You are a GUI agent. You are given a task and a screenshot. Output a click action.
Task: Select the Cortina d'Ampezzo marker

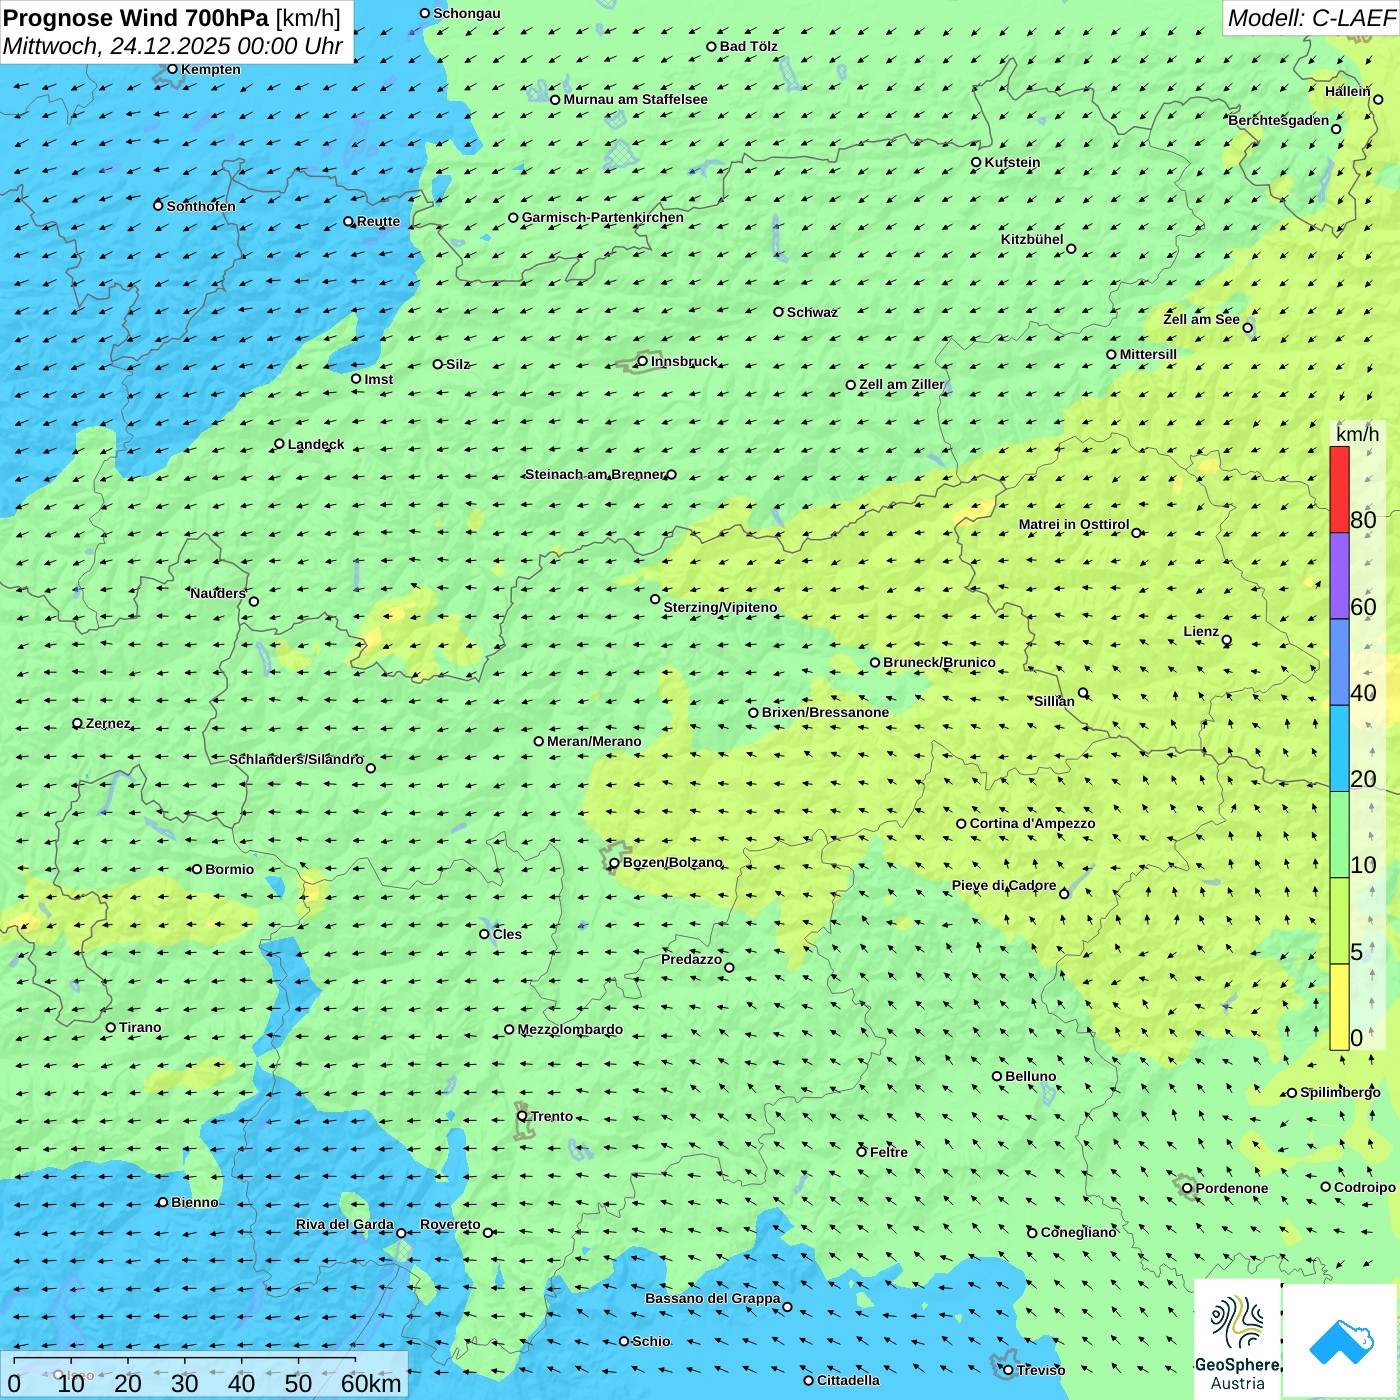click(961, 824)
